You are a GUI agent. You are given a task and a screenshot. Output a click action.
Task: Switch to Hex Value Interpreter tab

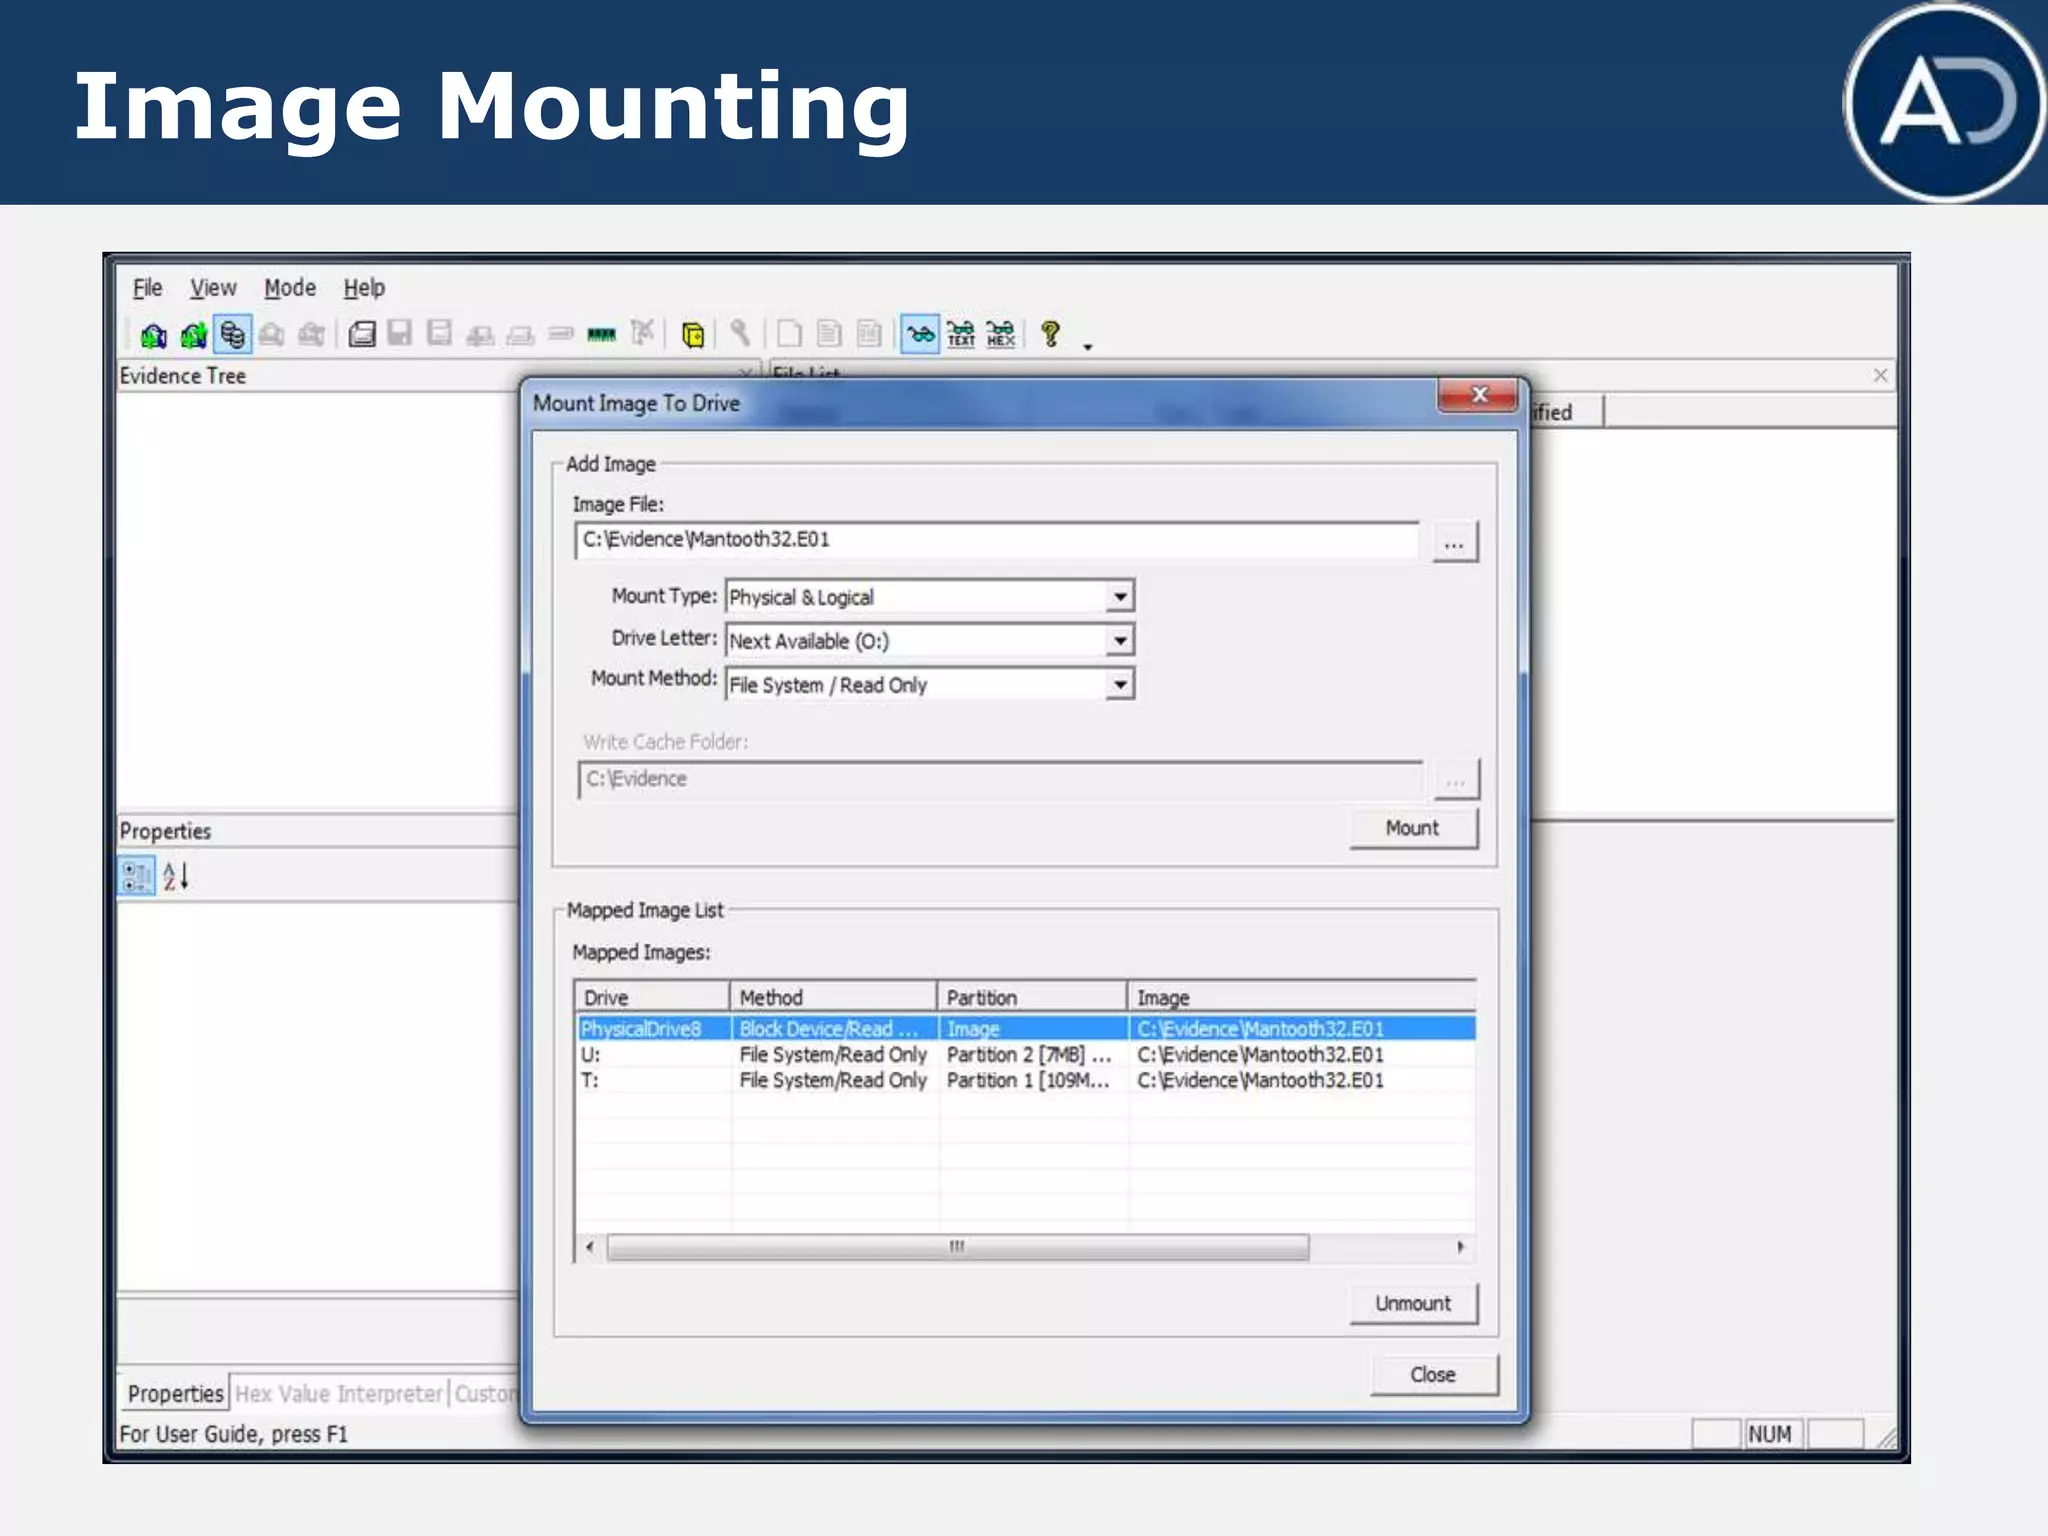338,1393
